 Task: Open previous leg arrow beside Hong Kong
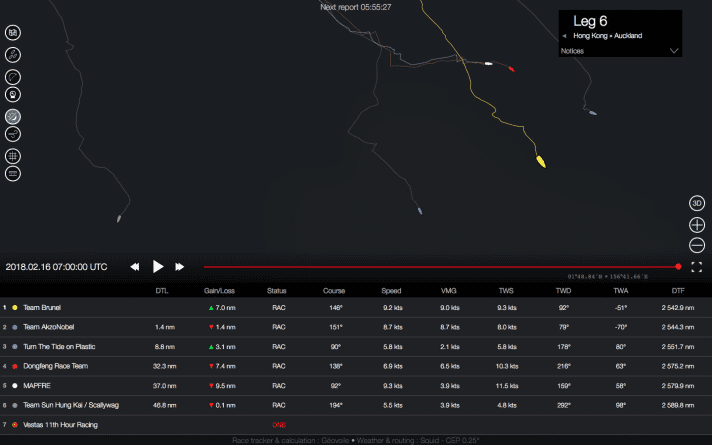pos(564,36)
